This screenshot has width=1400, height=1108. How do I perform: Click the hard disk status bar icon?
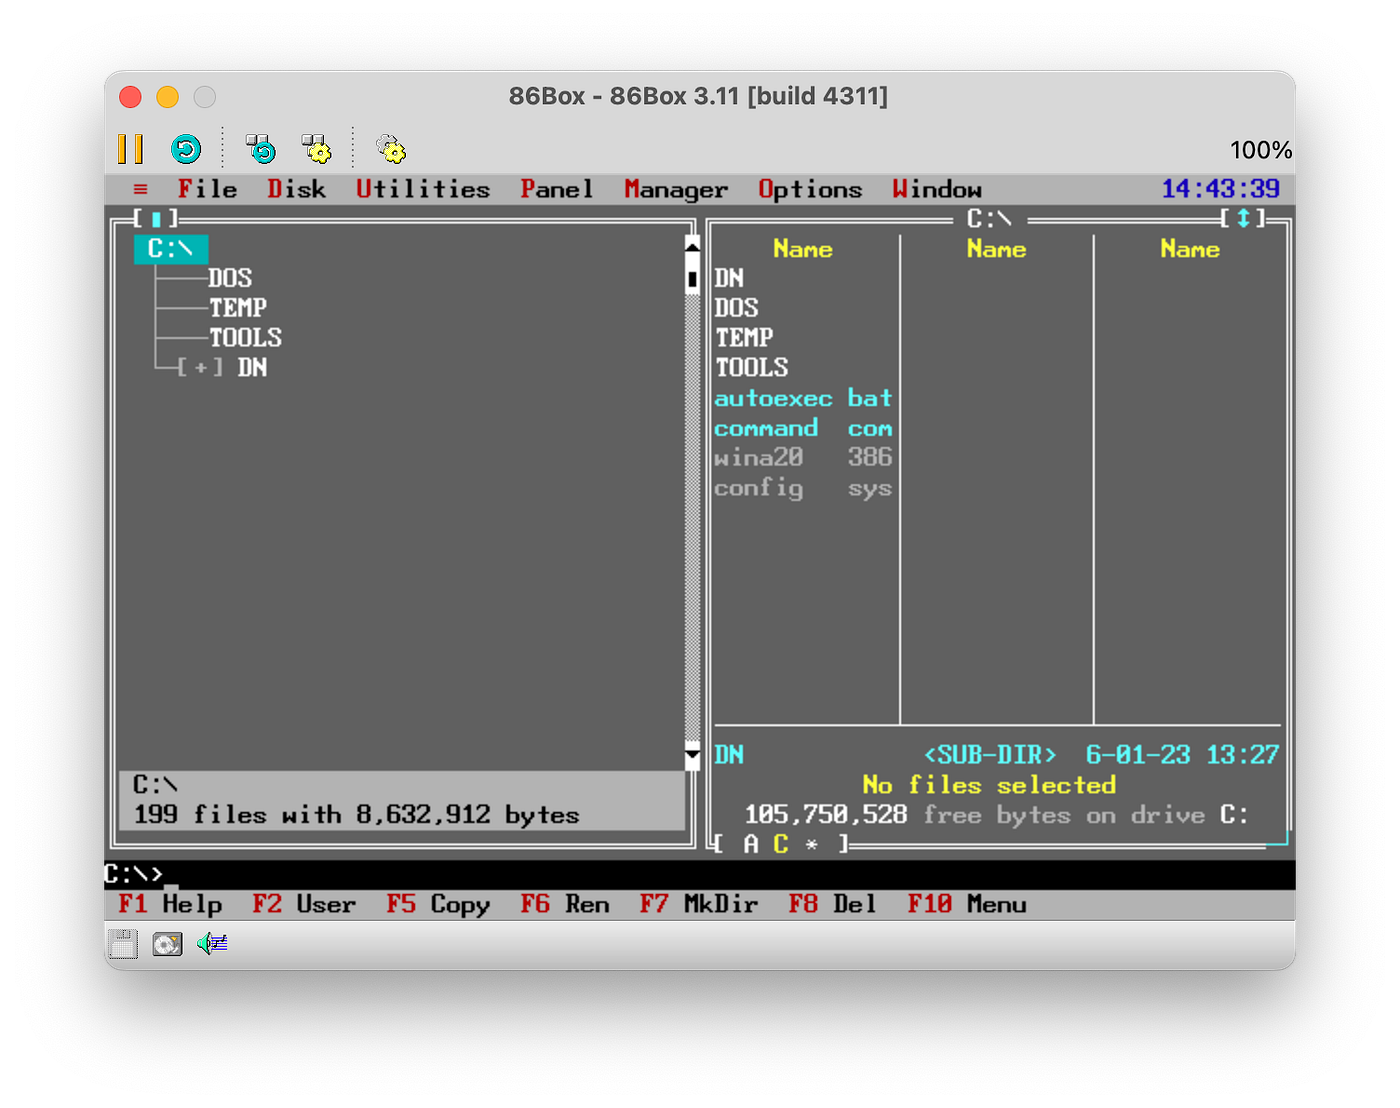point(167,943)
